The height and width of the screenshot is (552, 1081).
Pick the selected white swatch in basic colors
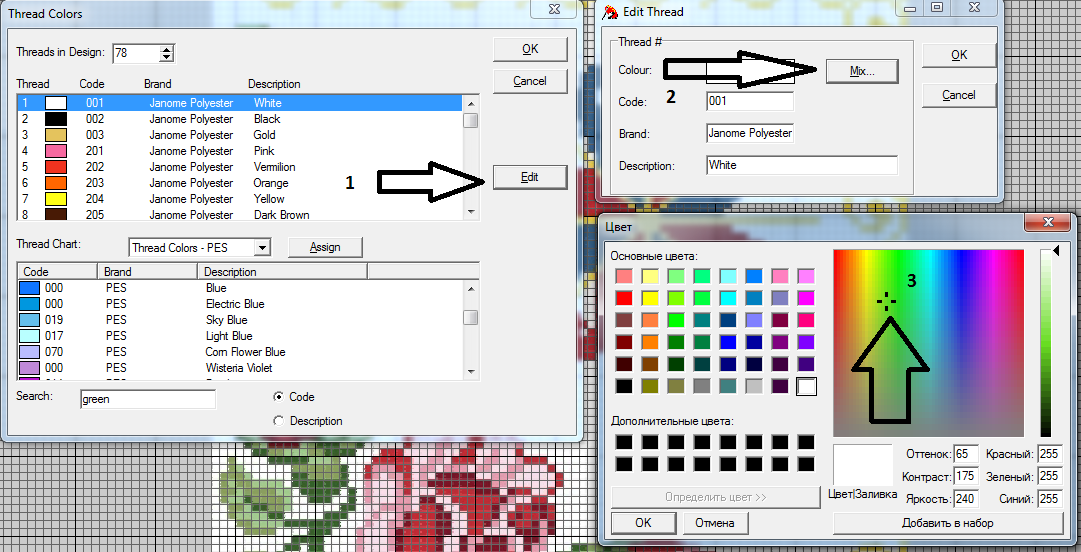[x=806, y=387]
